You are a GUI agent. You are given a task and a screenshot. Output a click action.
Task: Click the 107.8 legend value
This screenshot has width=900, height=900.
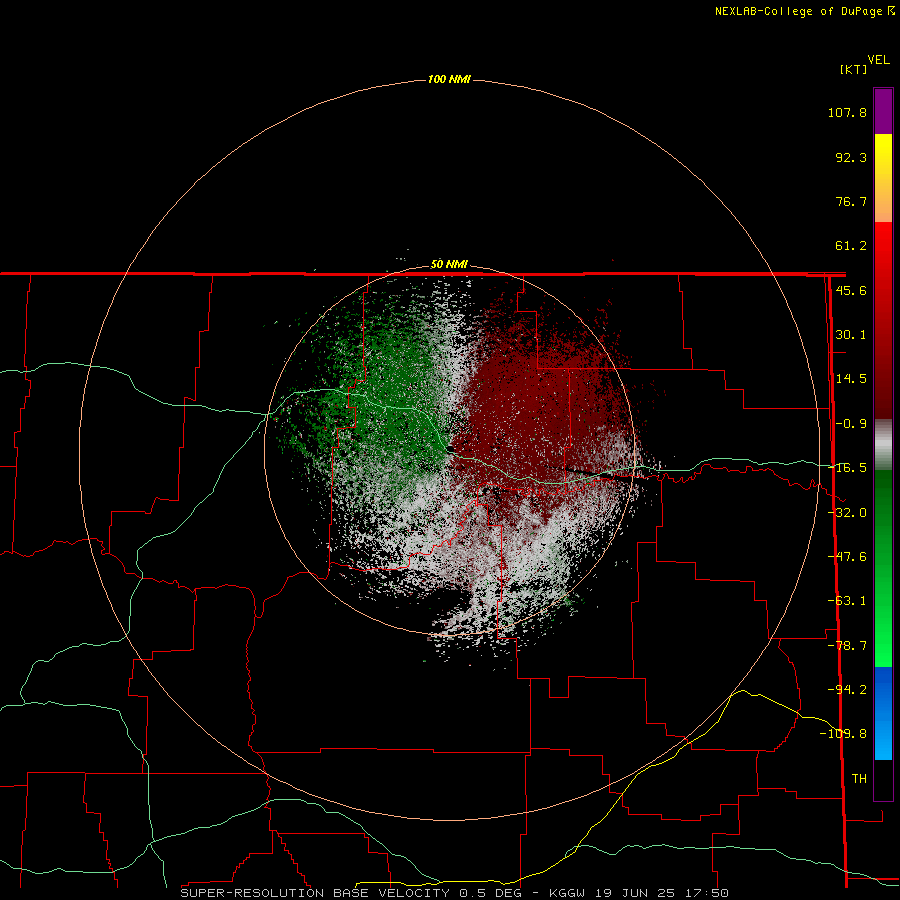tap(847, 112)
